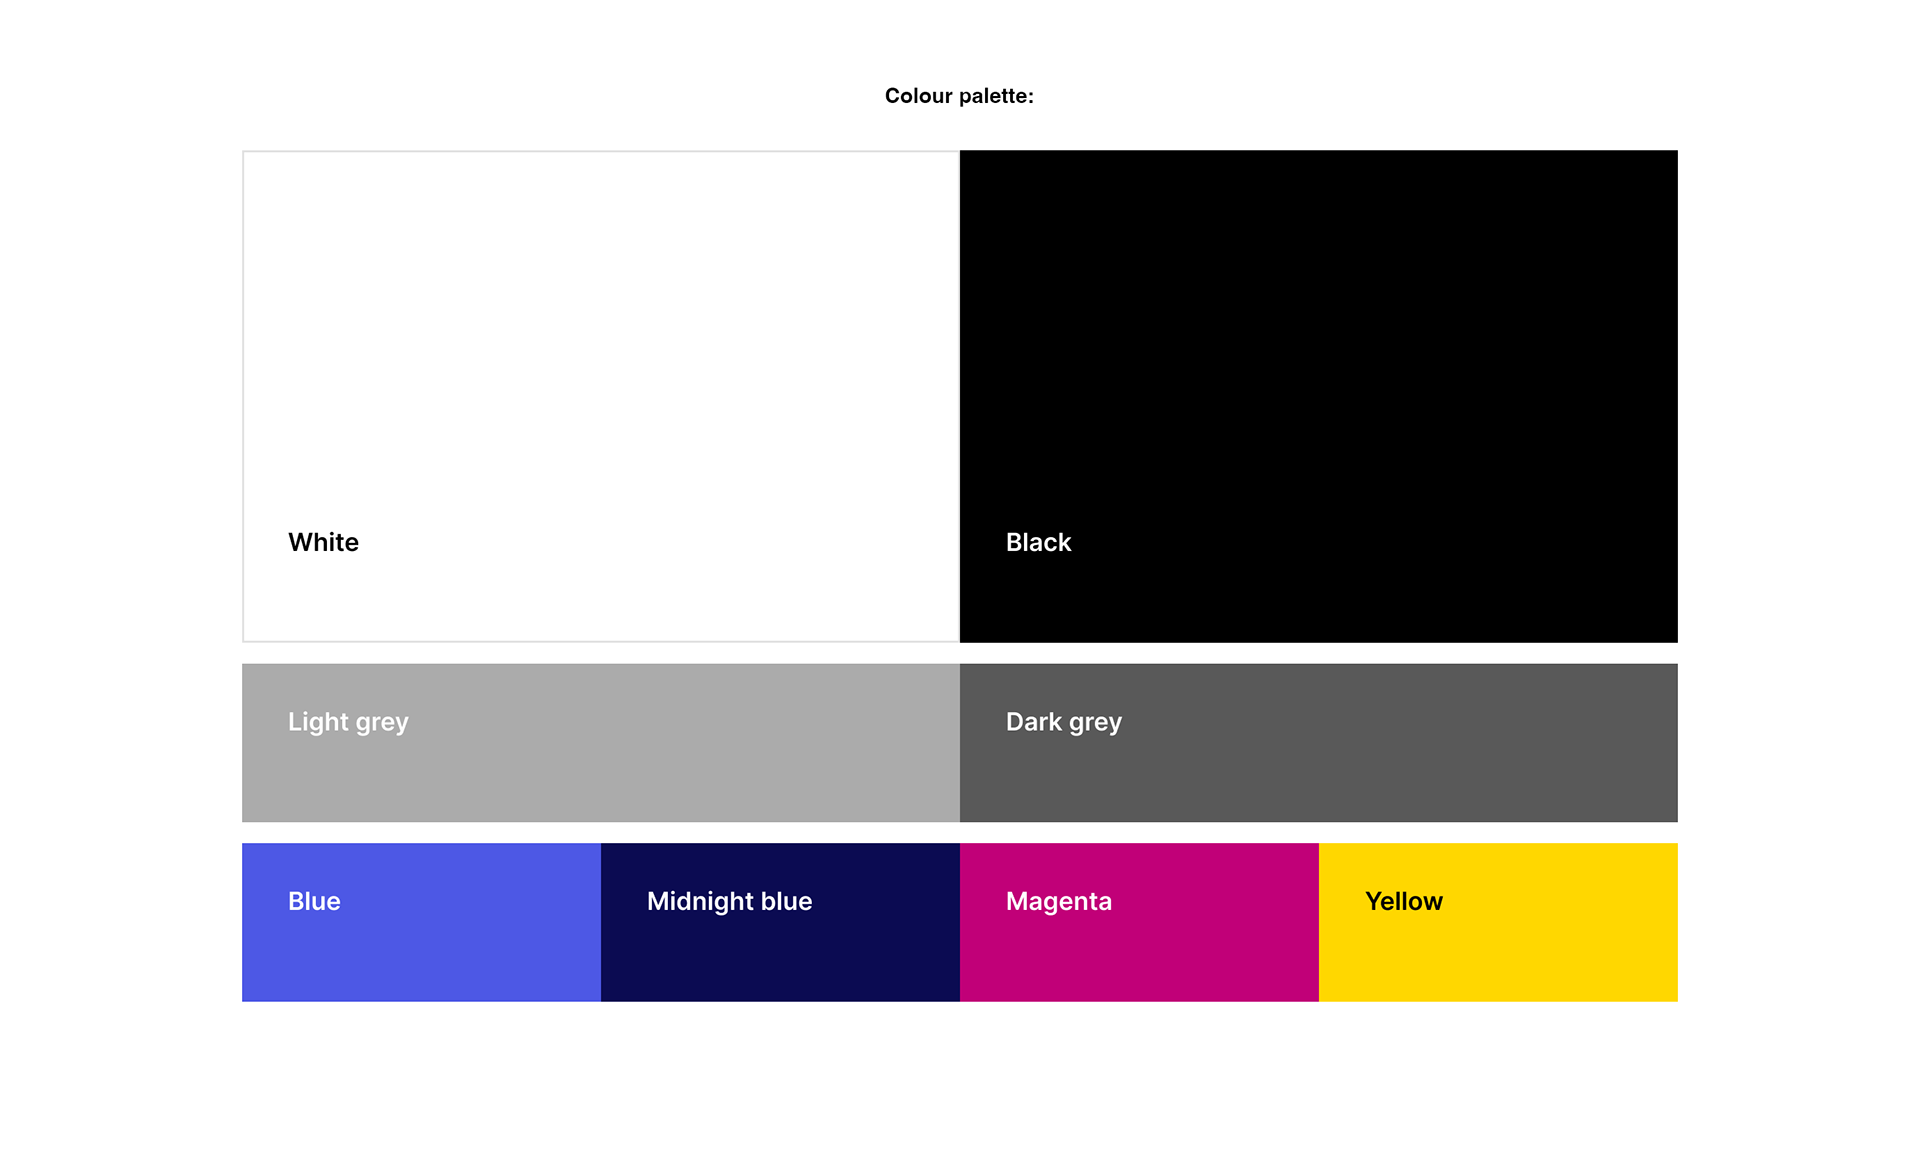Choose the Midnight blue swatch

[780, 922]
